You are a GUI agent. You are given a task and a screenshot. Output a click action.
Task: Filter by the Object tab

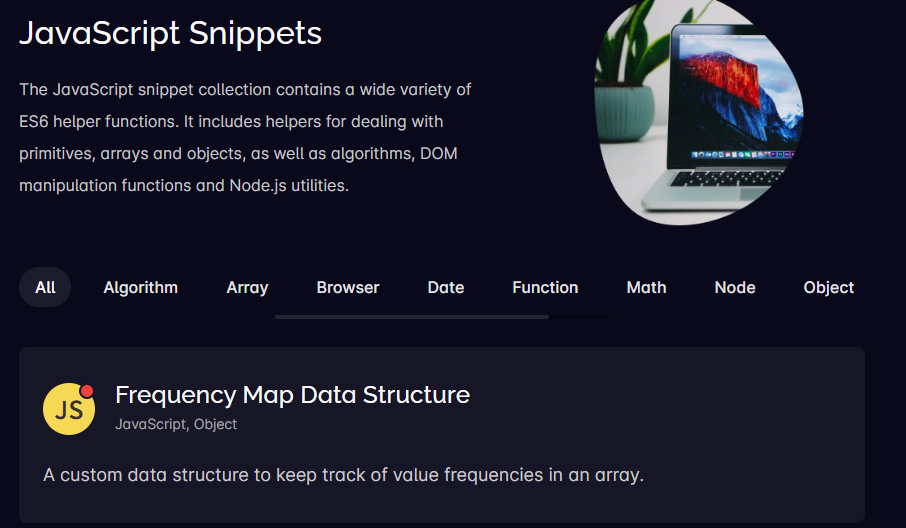click(x=829, y=287)
